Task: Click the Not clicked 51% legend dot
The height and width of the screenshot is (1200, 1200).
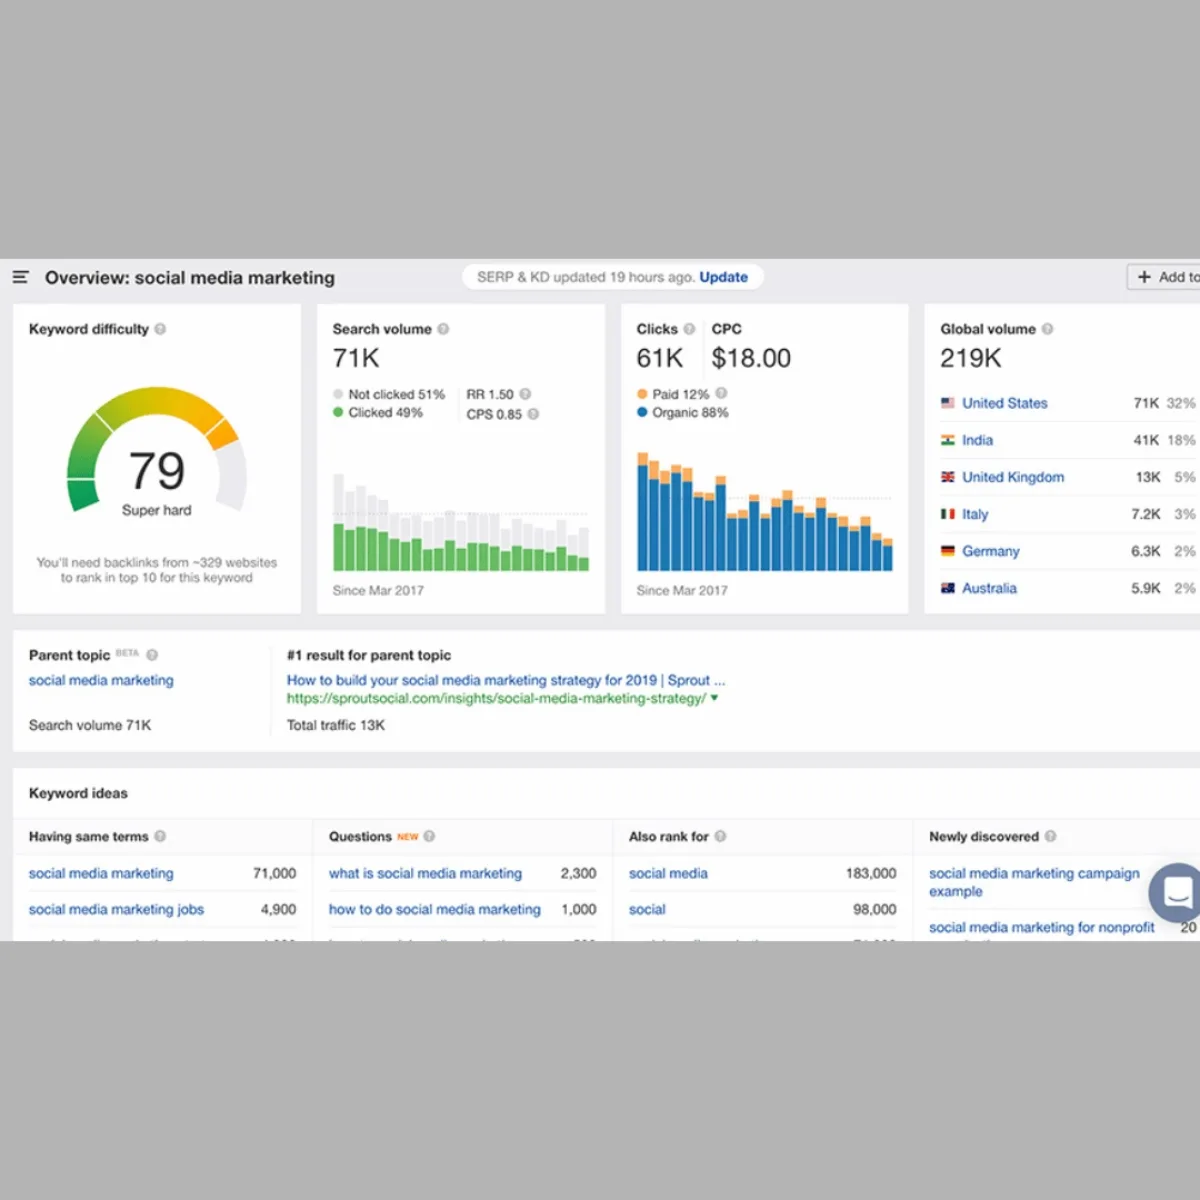Action: click(338, 394)
